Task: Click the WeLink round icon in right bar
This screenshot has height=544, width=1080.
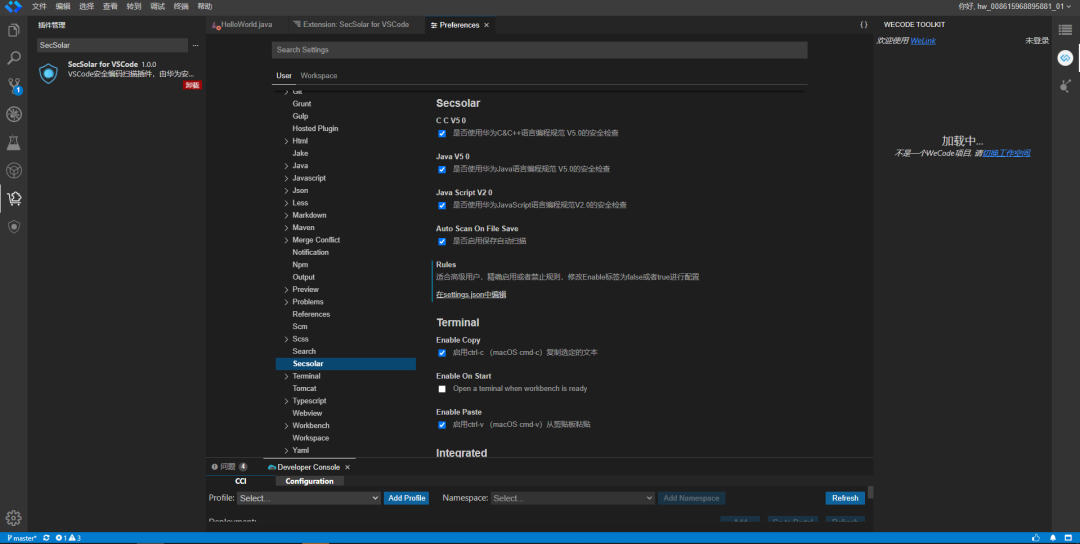Action: [x=1066, y=59]
